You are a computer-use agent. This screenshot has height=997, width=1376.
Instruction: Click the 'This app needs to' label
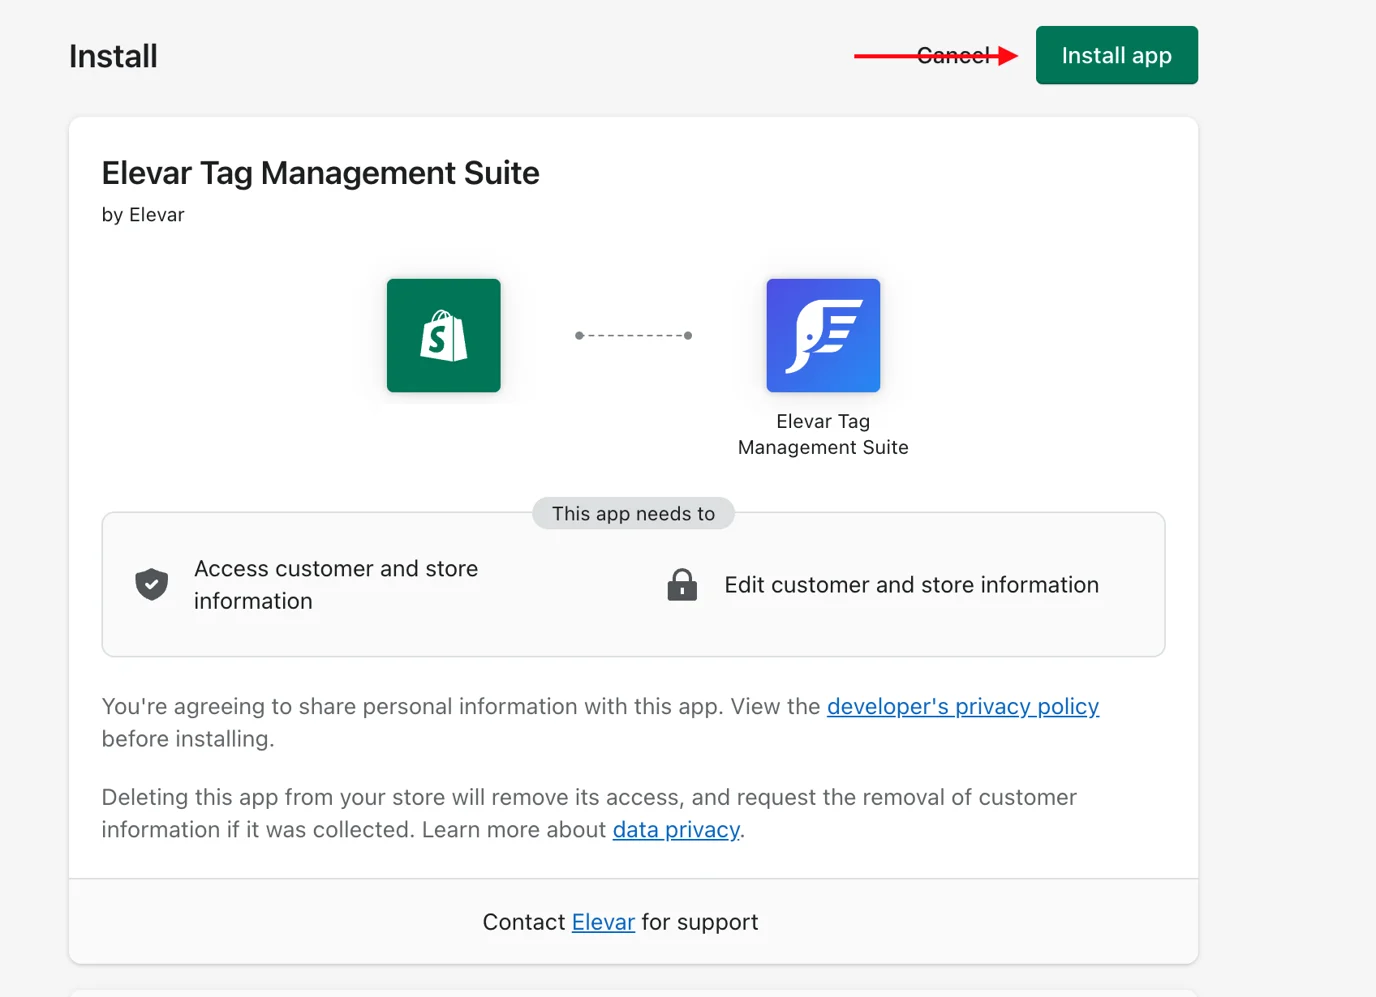coord(634,514)
